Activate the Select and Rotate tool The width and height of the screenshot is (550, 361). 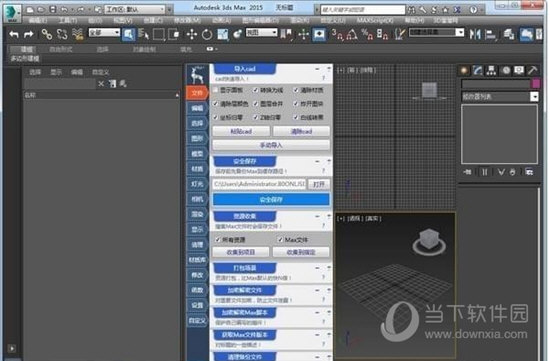207,34
